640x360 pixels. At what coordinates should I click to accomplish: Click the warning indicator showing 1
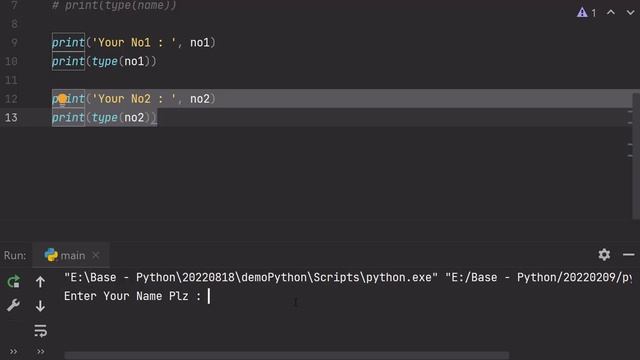click(587, 13)
